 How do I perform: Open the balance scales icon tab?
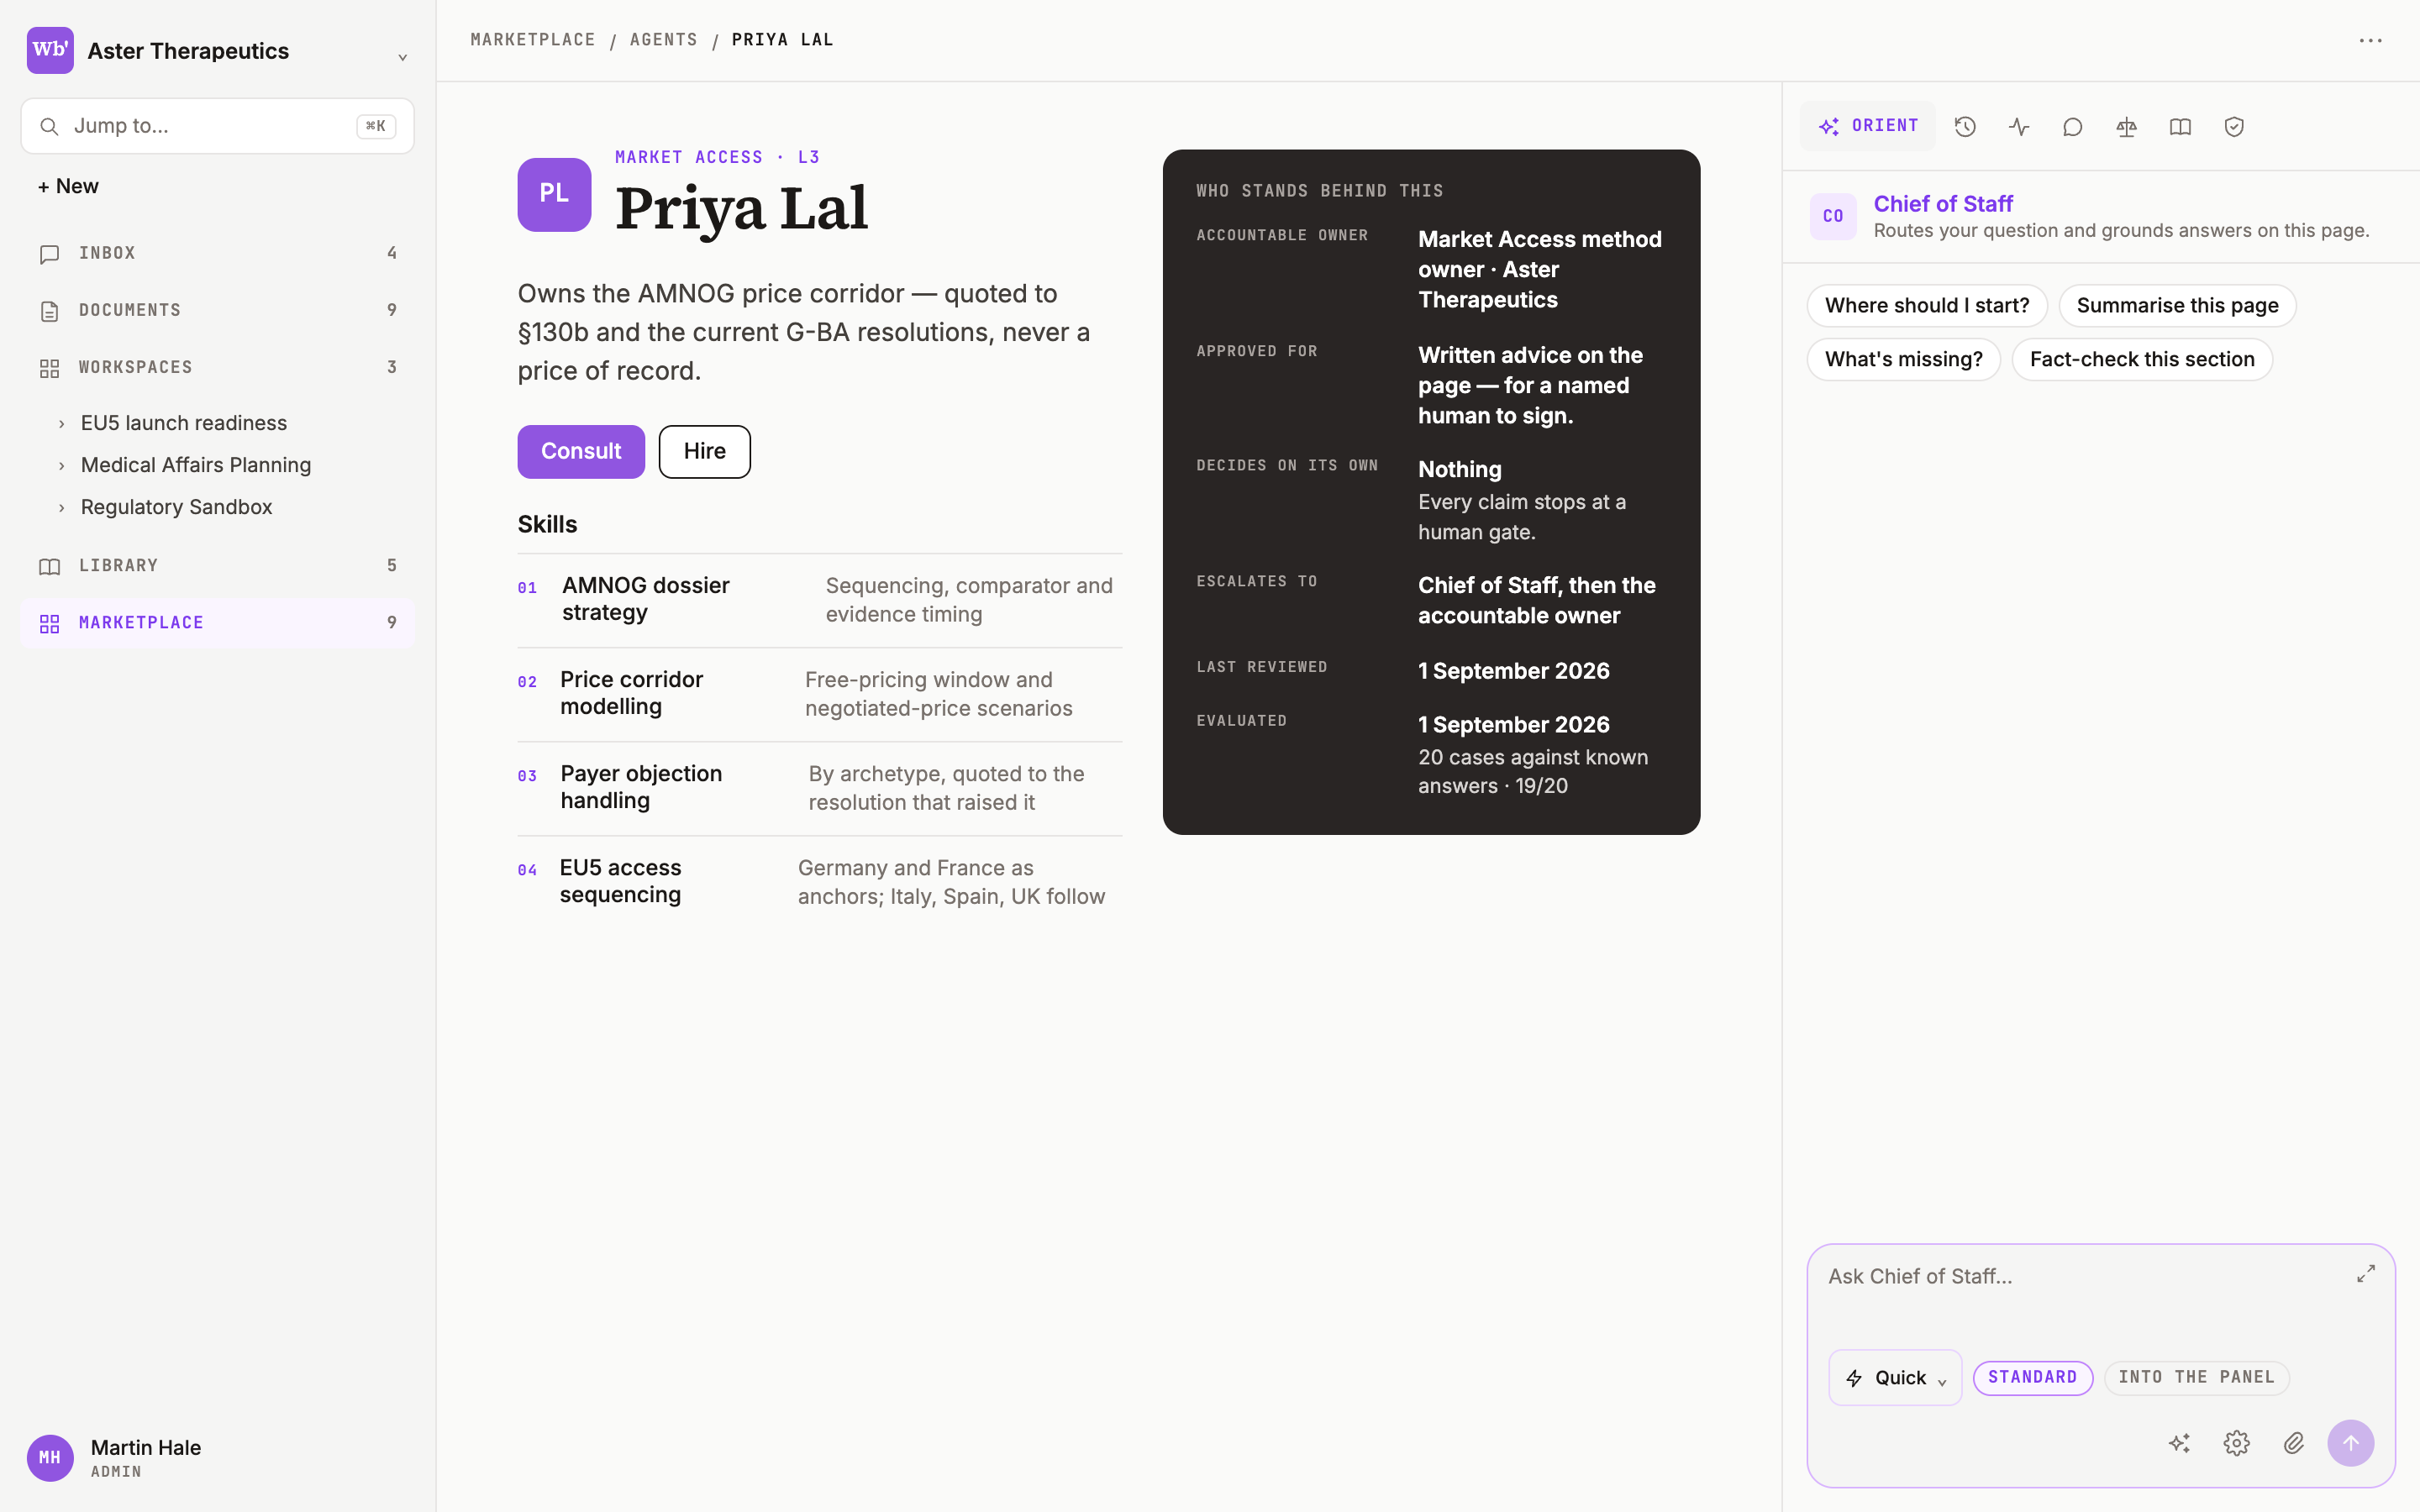2127,127
